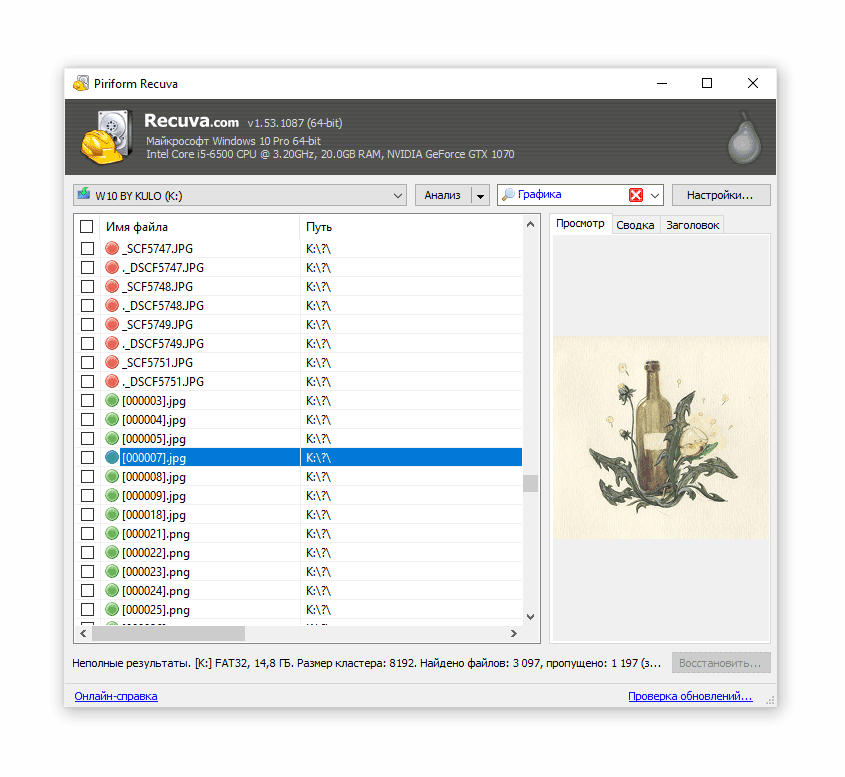Click the vertical scrollbar thumb
The image size is (845, 777).
[x=530, y=483]
